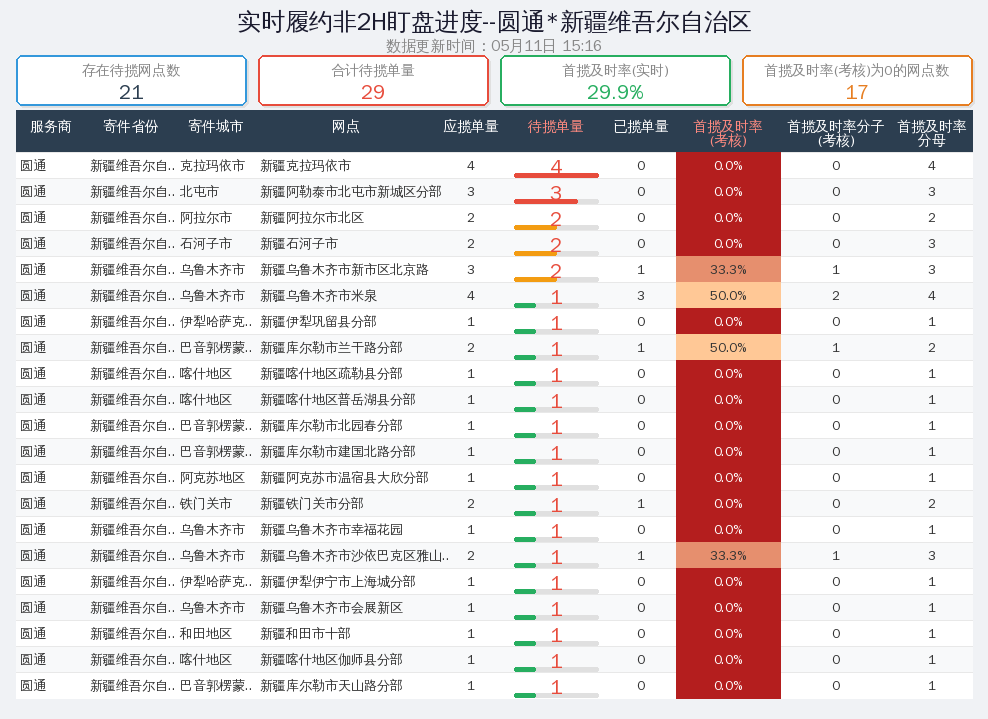Click the 网点 column header

[345, 127]
